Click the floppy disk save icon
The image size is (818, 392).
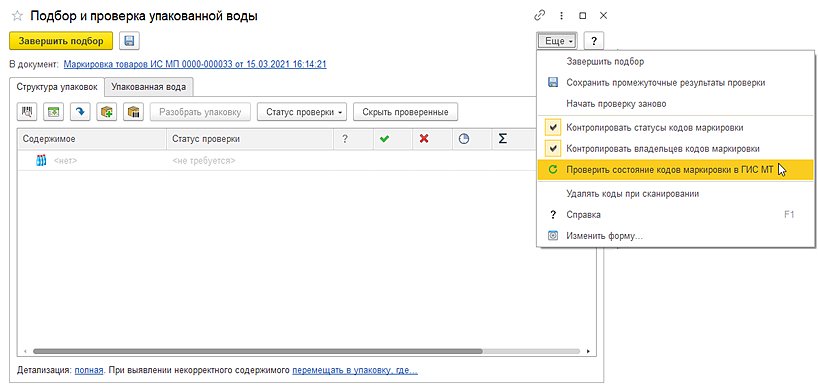129,41
